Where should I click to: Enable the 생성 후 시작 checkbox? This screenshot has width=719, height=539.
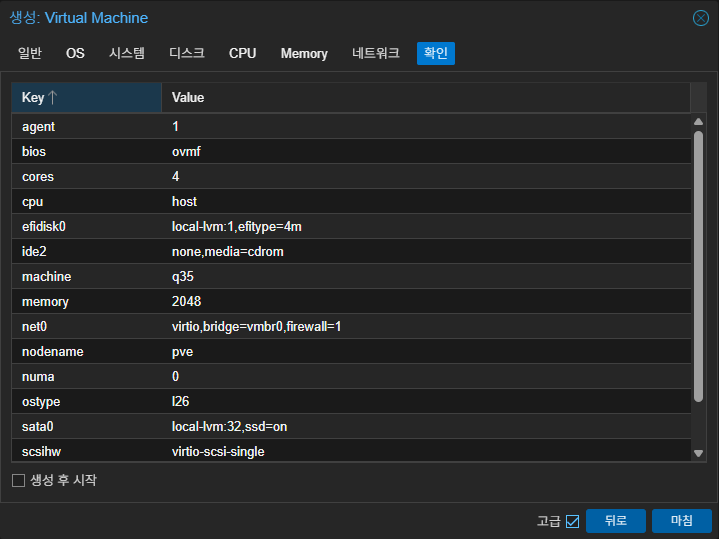pos(18,480)
